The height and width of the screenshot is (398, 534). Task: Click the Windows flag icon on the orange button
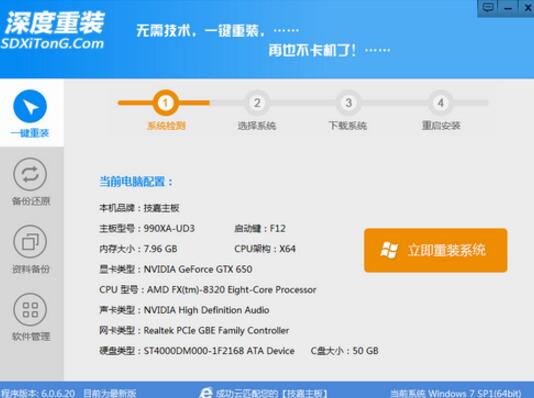(389, 251)
